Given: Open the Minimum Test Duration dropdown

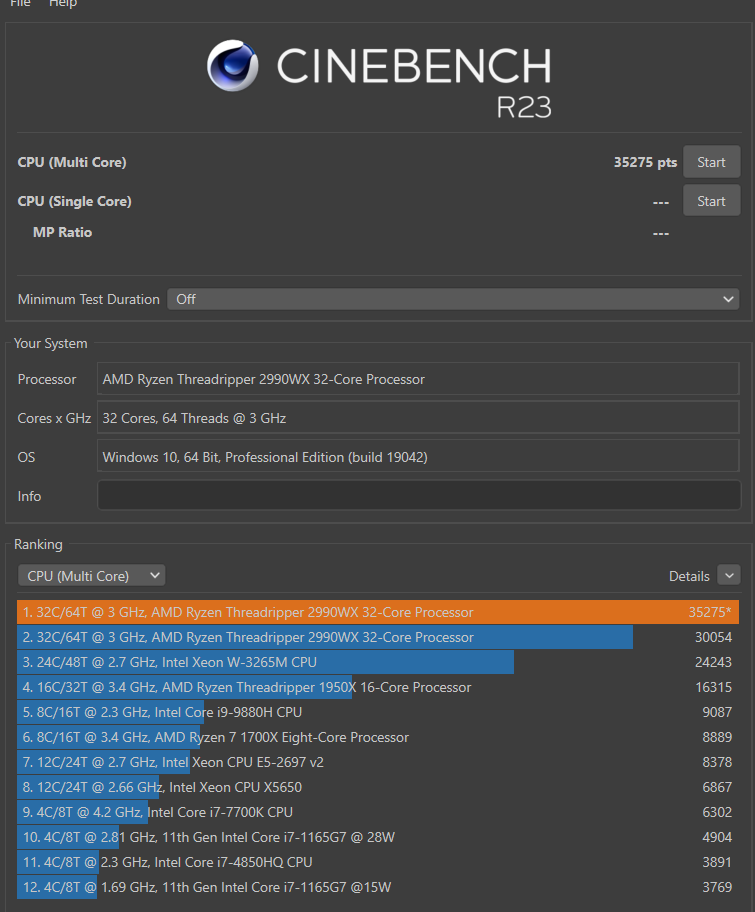Looking at the screenshot, I should coord(453,299).
